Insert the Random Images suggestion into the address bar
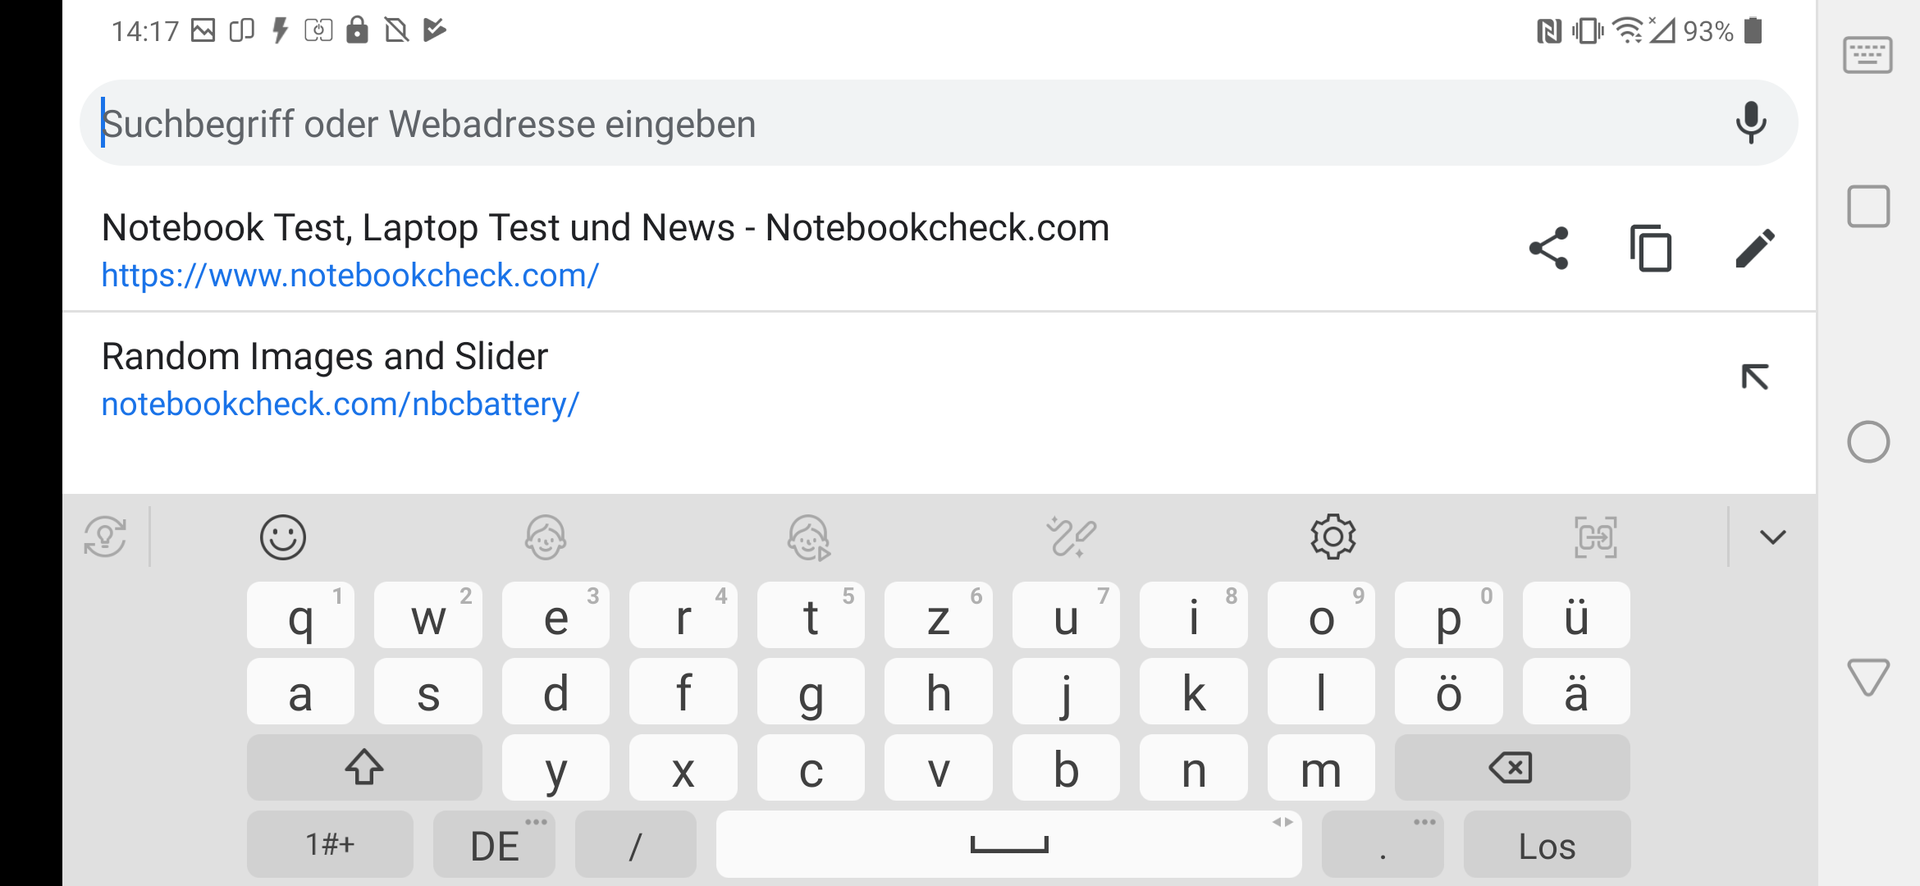Viewport: 1920px width, 886px height. tap(1754, 377)
